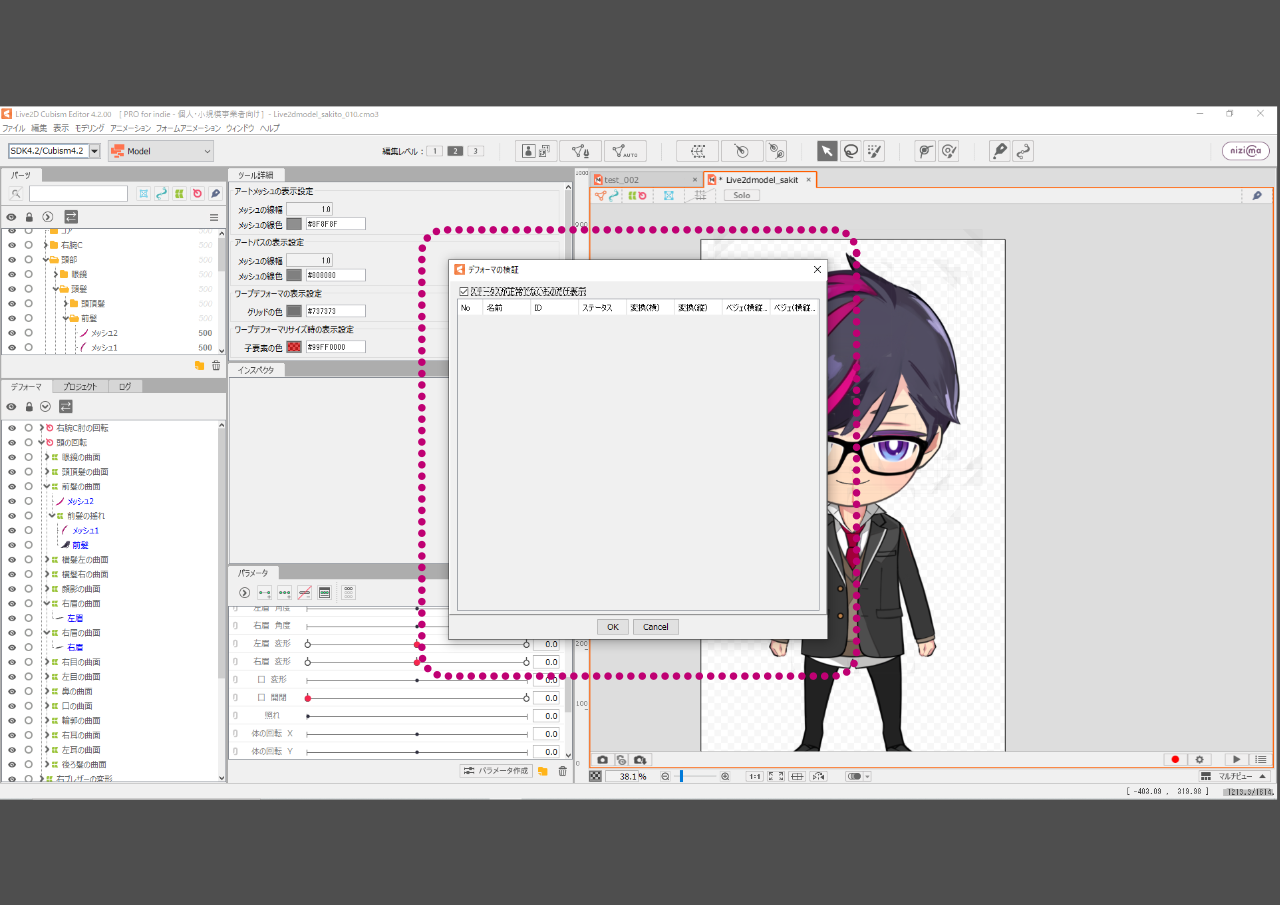The image size is (1280, 905).
Task: Switch to the ログ tab
Action: pyautogui.click(x=125, y=386)
